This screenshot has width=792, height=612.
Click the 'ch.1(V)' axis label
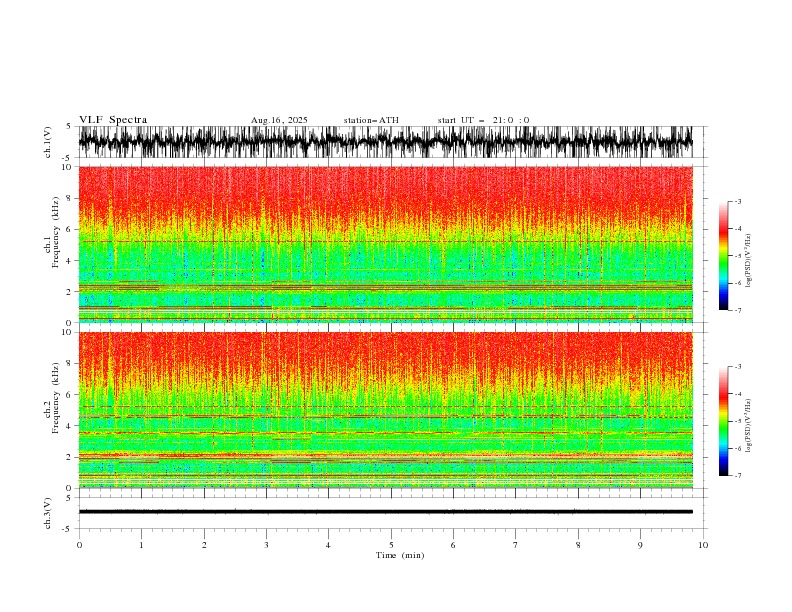tap(48, 142)
